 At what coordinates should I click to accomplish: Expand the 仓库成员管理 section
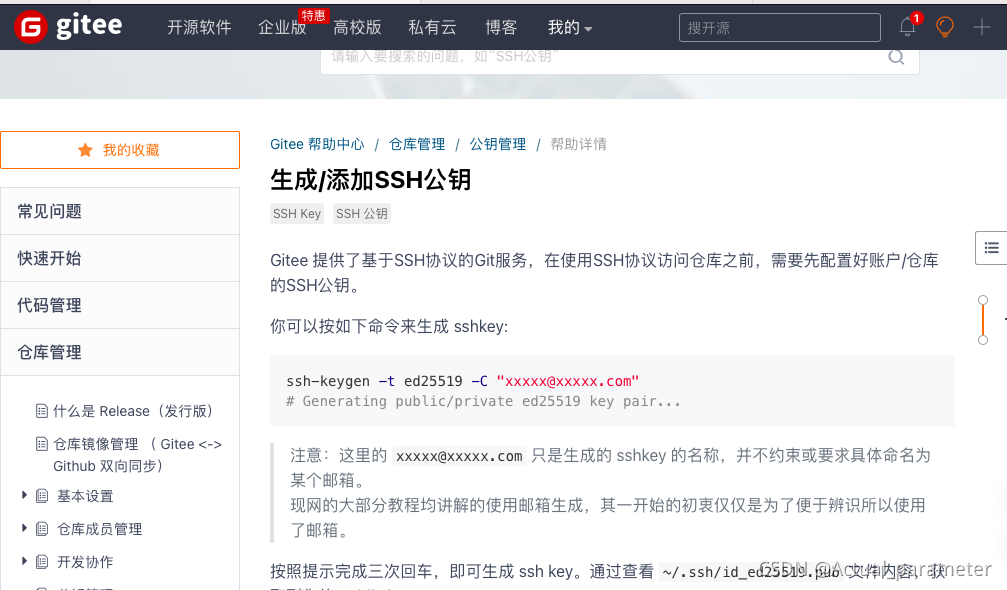[25, 529]
